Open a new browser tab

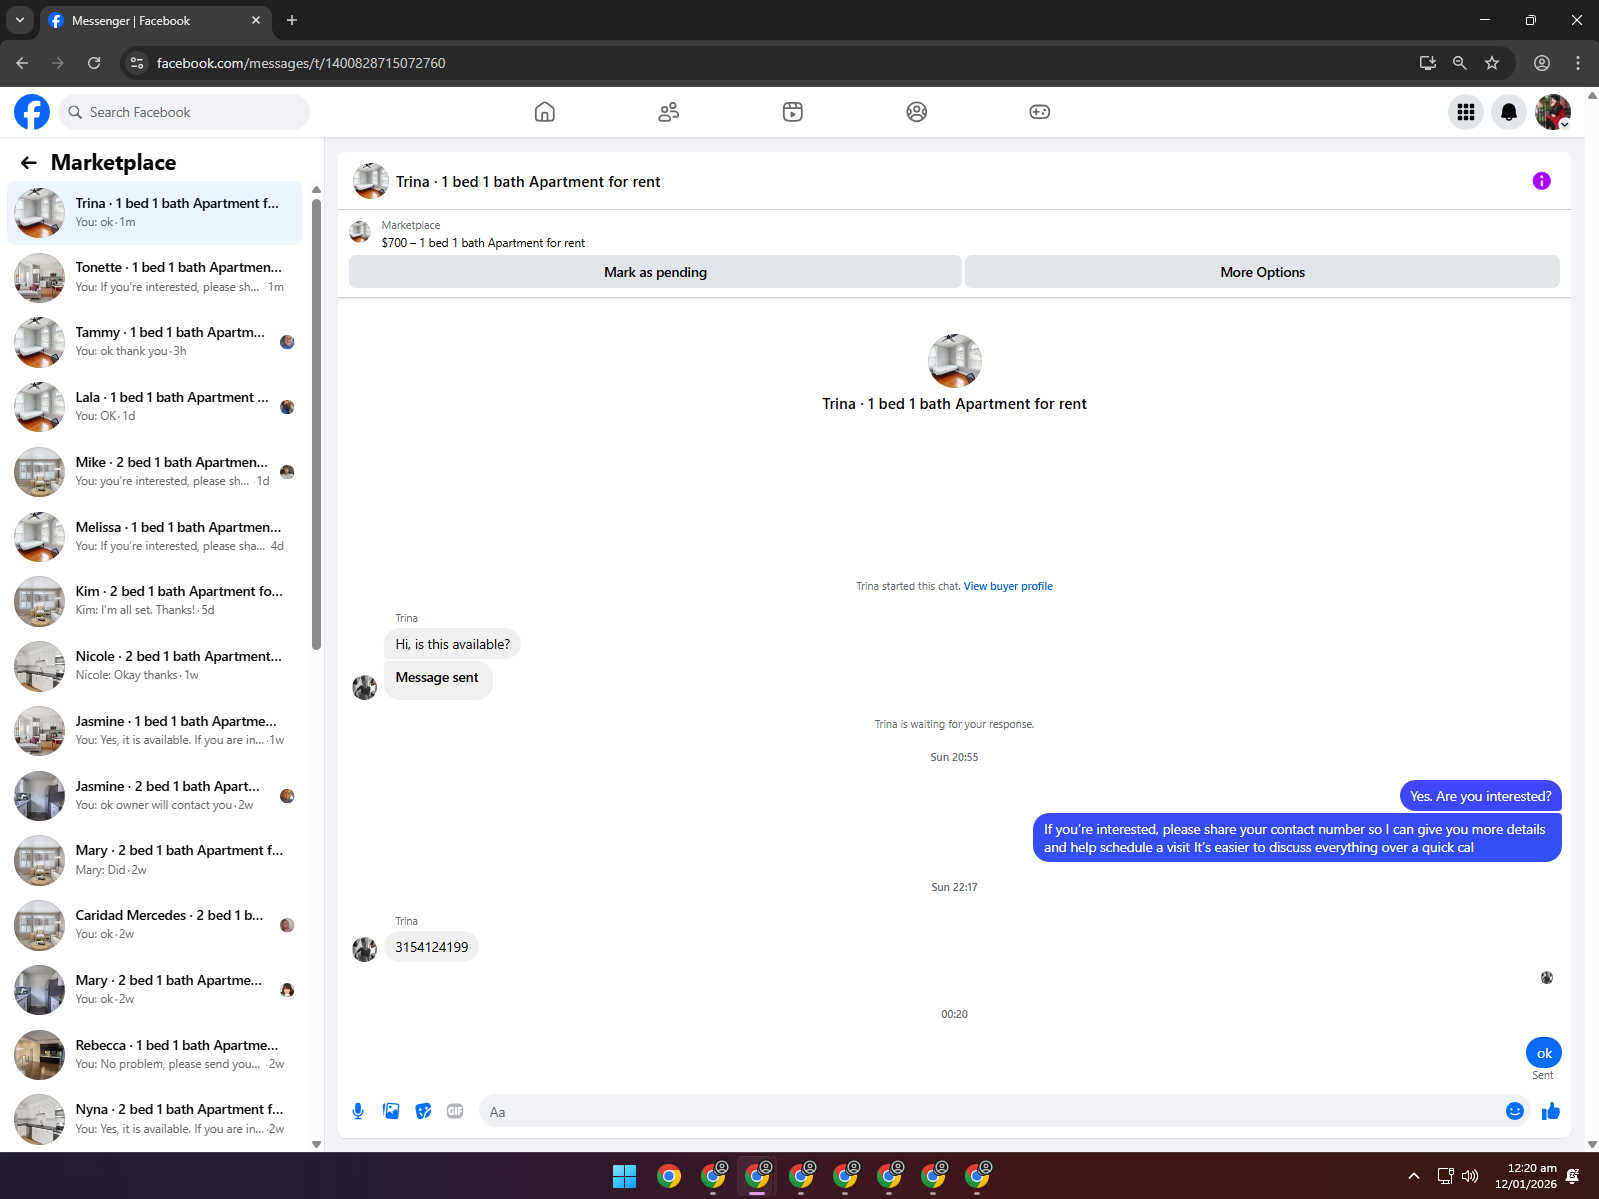[x=292, y=20]
